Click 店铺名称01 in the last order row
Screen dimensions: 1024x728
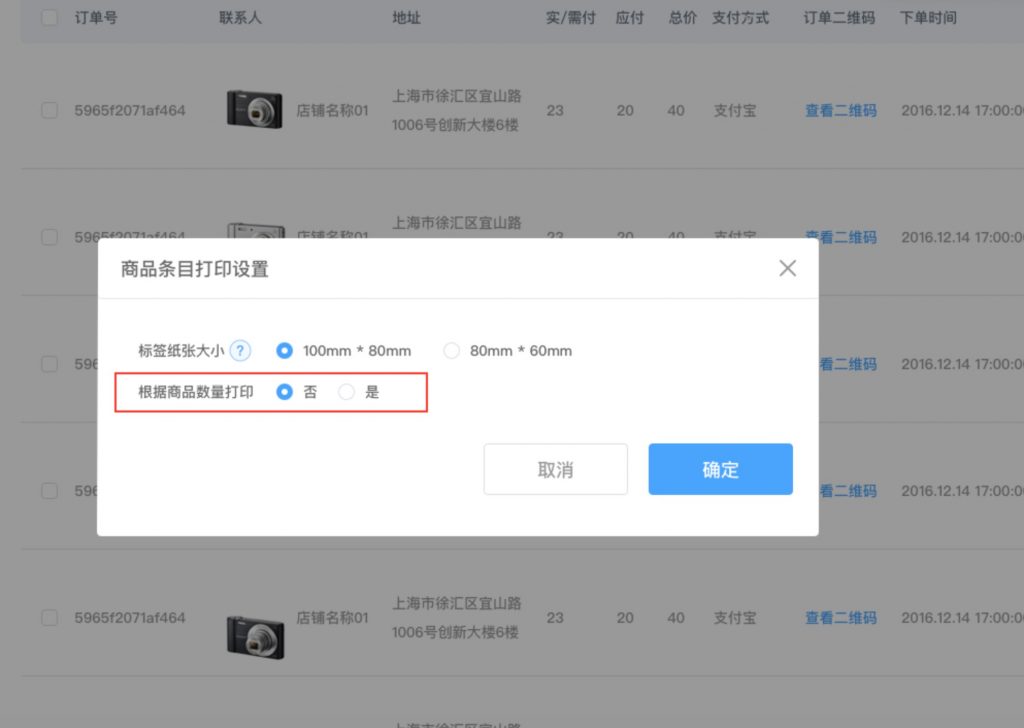pos(332,618)
